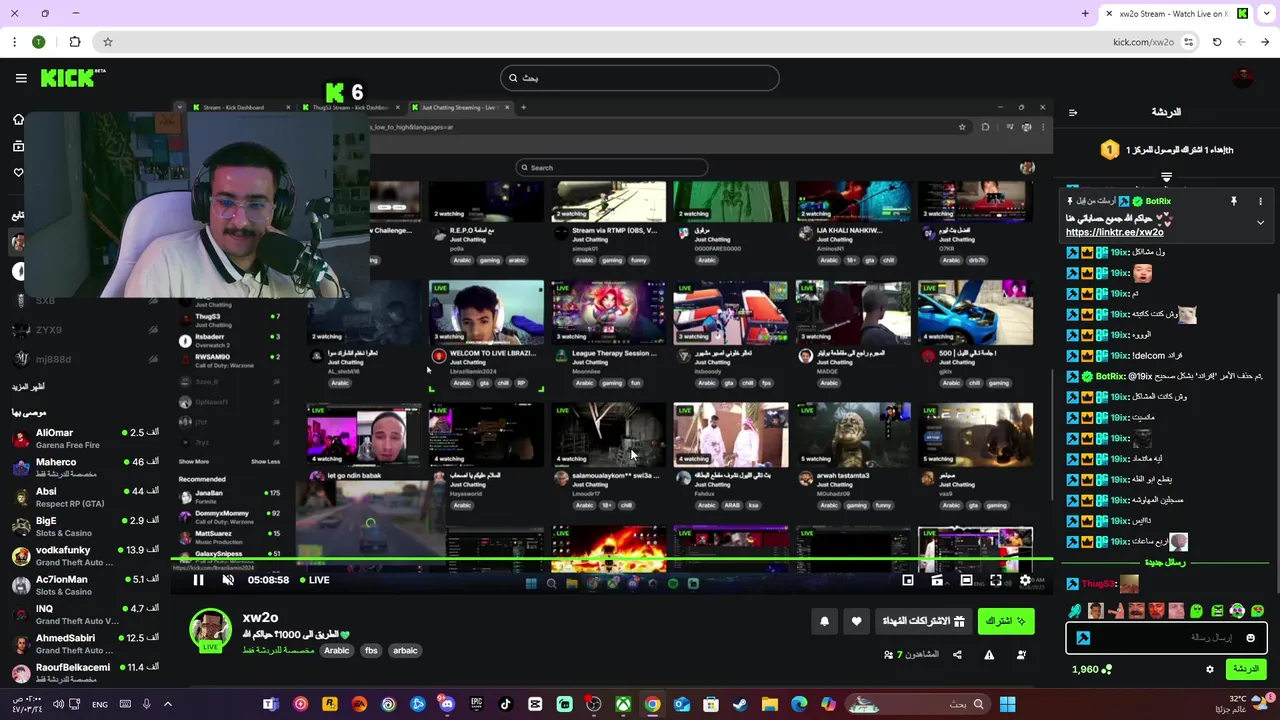
Task: Open the linktr.ee/xw2o link
Action: tap(1114, 232)
